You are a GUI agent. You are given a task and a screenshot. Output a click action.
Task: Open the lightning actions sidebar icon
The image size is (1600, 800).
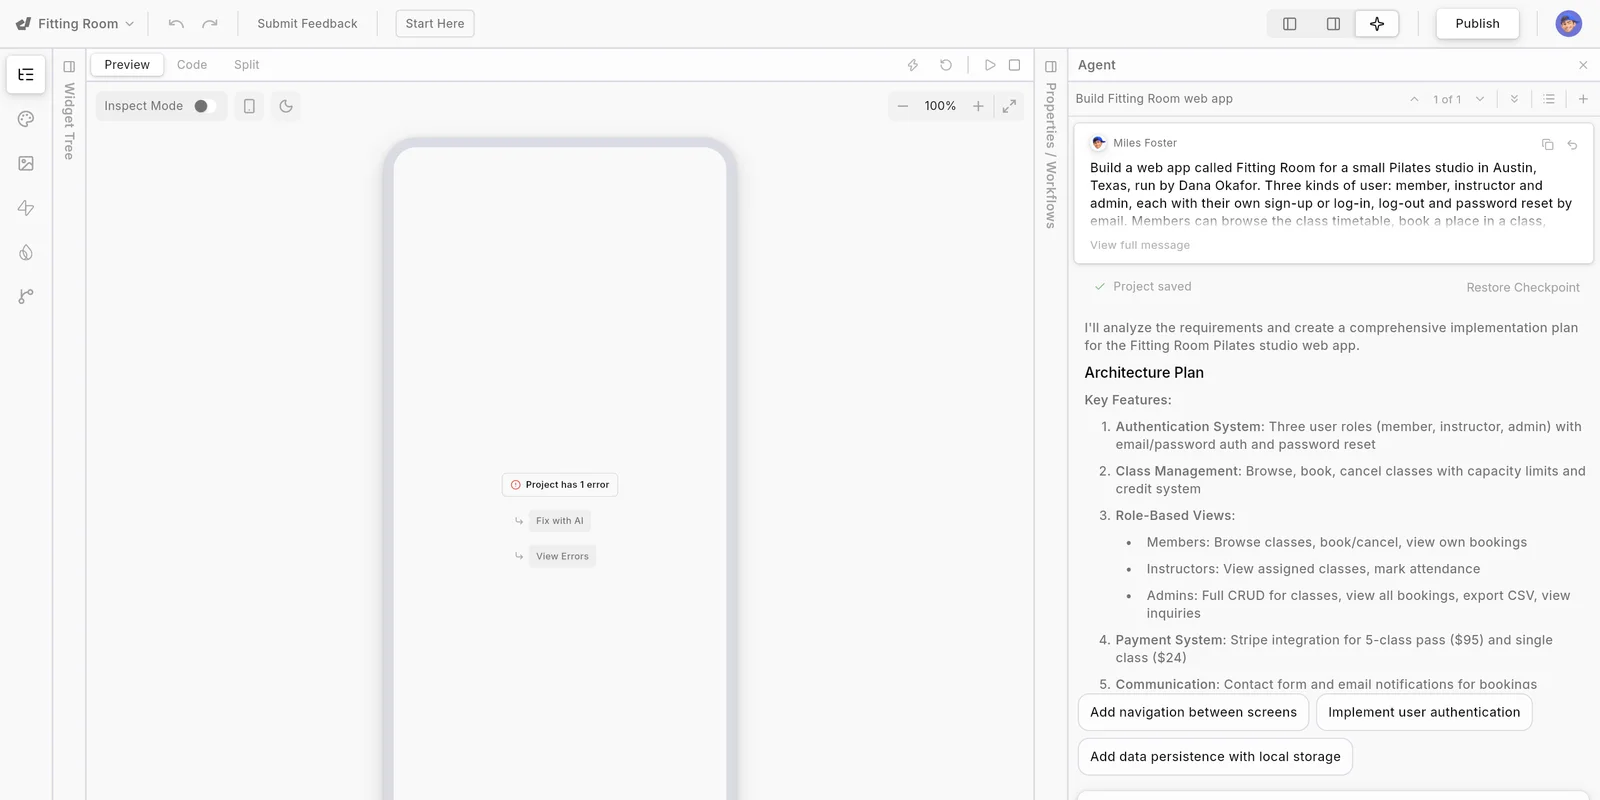point(26,208)
